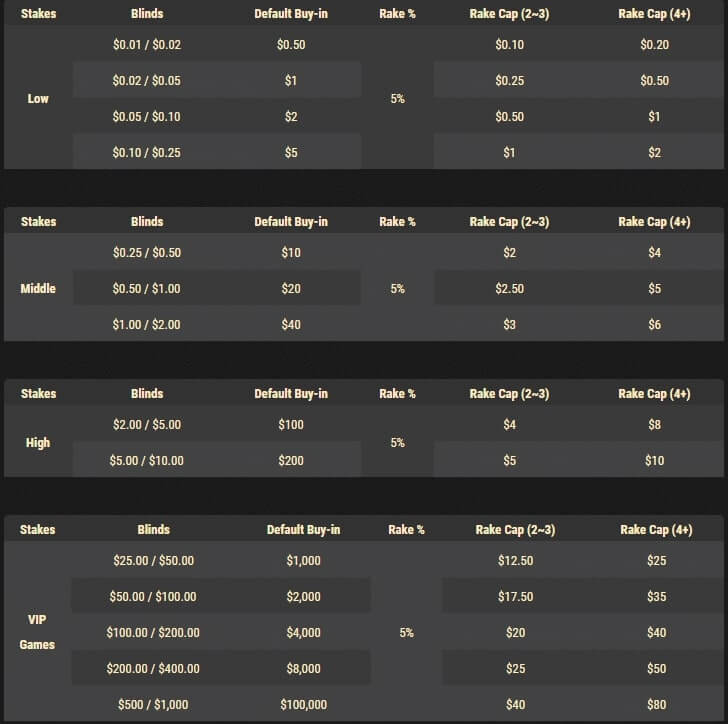Click the 5% rake in the VIP table
This screenshot has height=724, width=728.
pyautogui.click(x=406, y=633)
